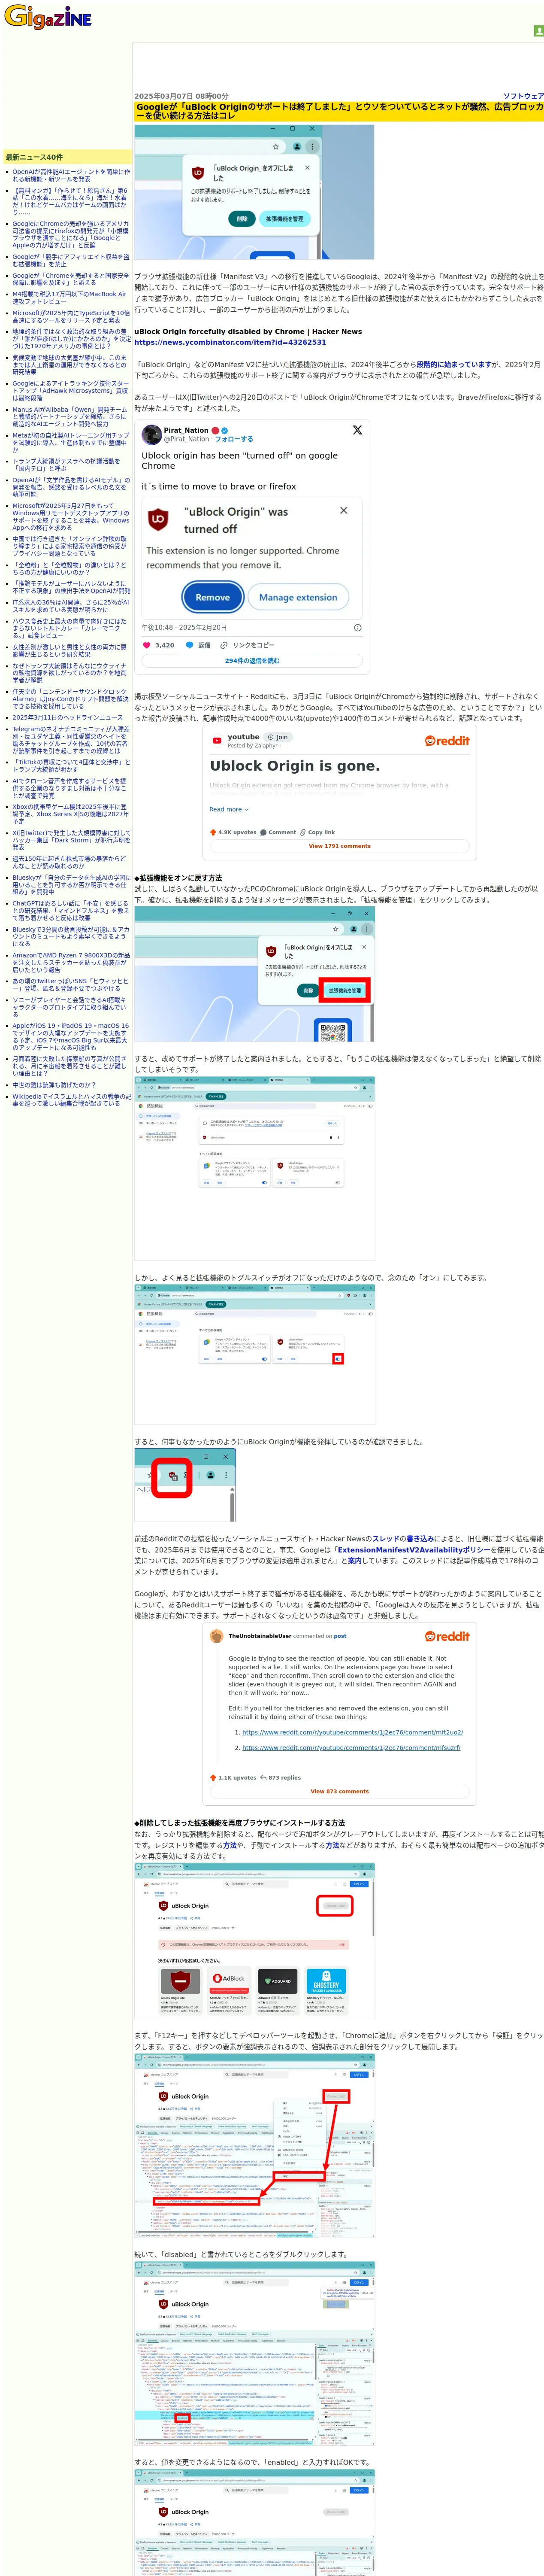Sidebar: open 勝手にアフィリエイト収益を盗む拡張機能 article
This screenshot has width=544, height=2576.
coord(71,261)
